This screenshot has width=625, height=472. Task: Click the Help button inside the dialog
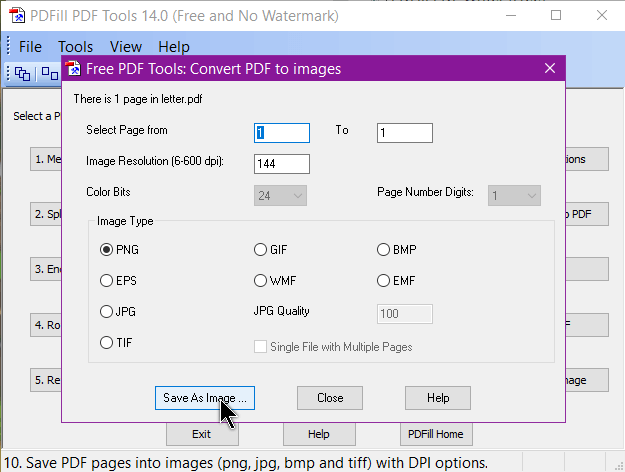point(438,398)
